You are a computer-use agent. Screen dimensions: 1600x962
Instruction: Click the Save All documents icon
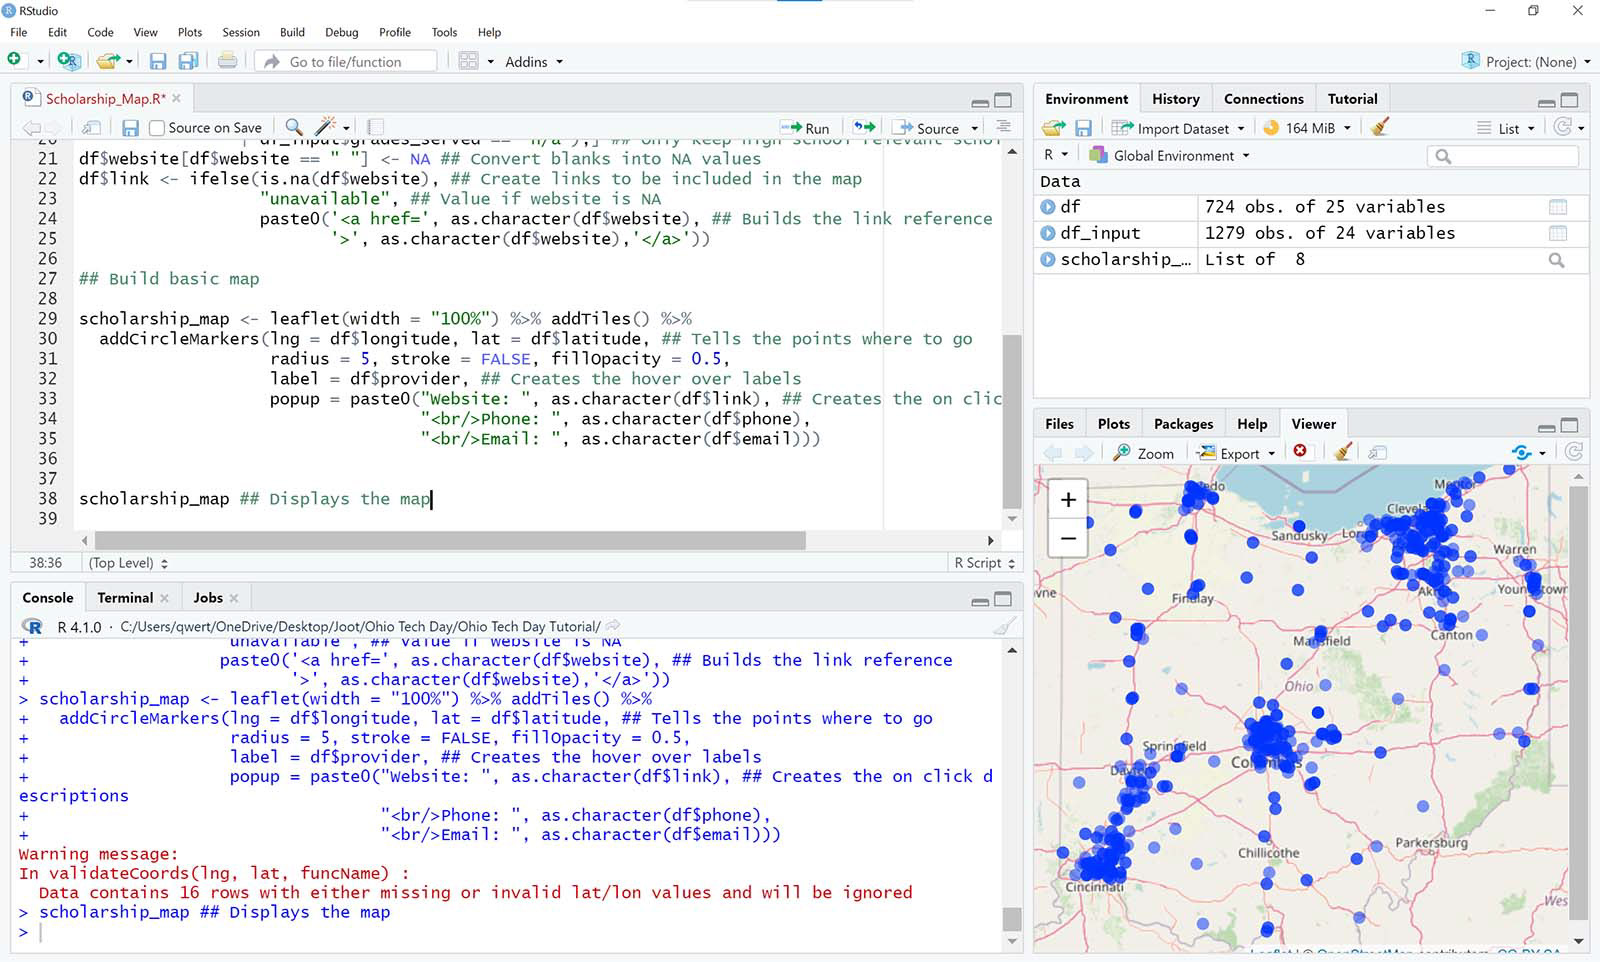[x=188, y=61]
